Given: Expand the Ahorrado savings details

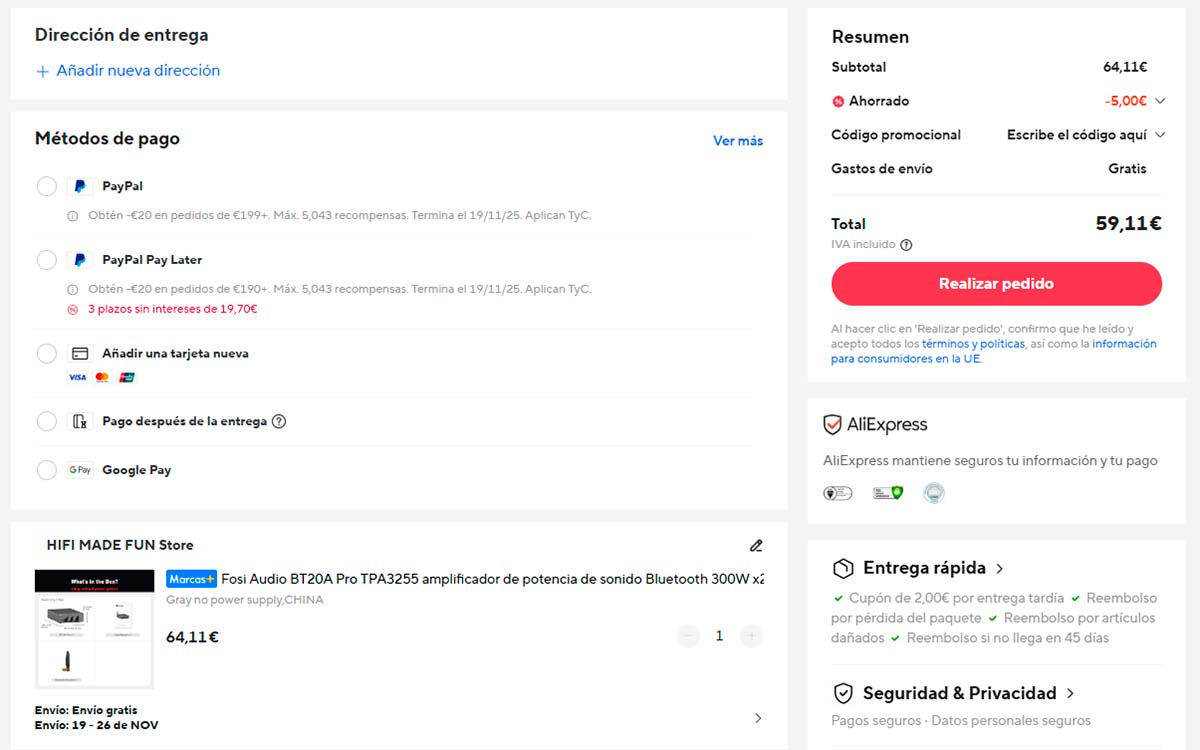Looking at the screenshot, I should click(1160, 101).
